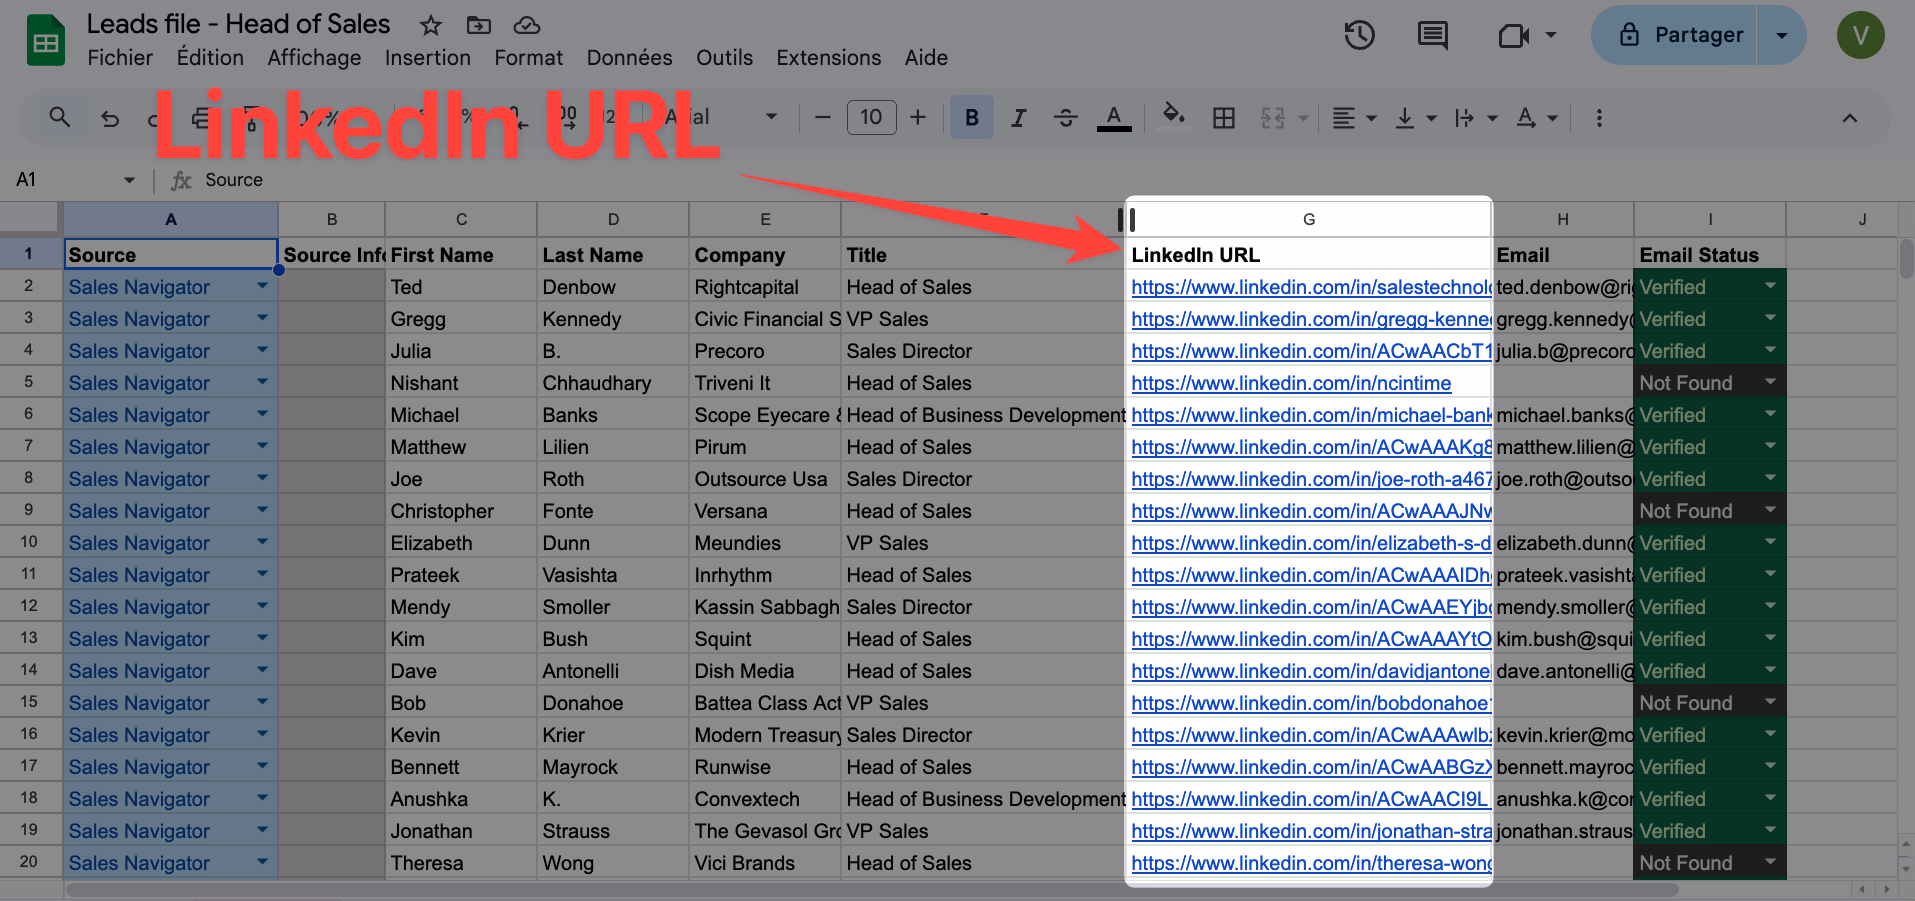Open account avatar V

[x=1860, y=36]
